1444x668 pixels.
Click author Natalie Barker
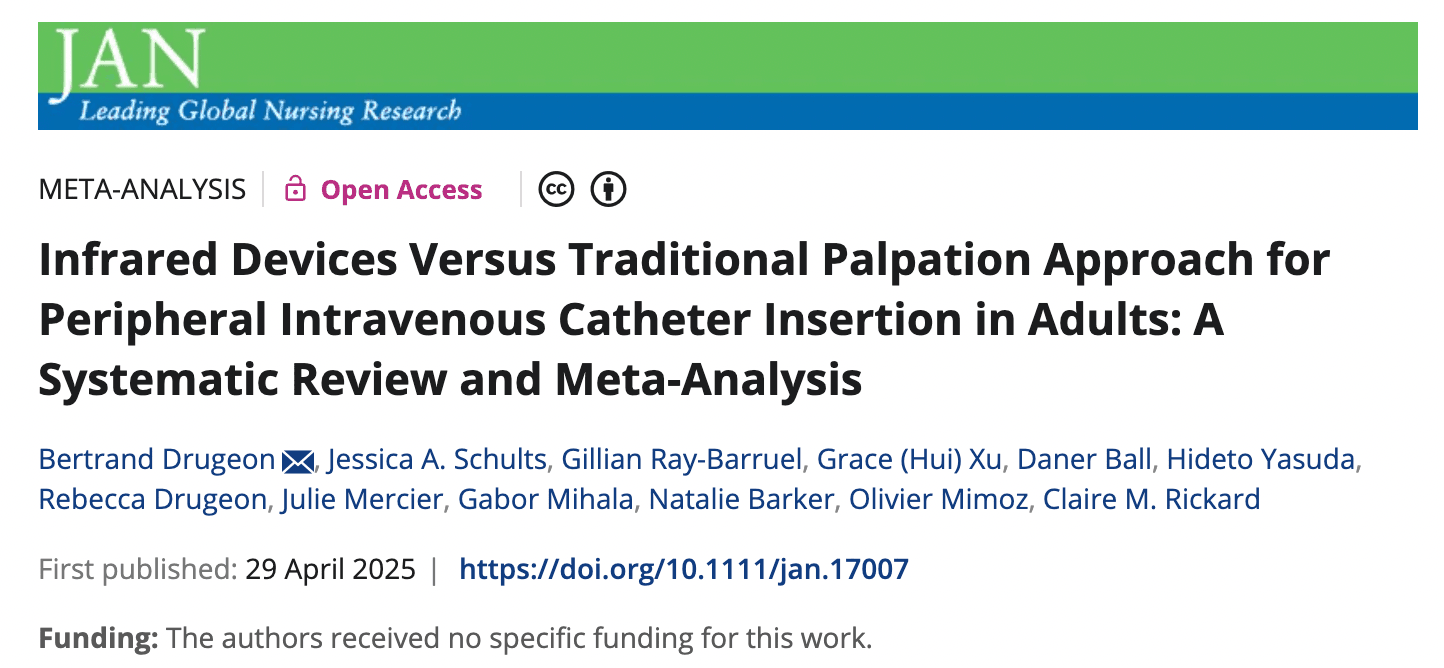point(741,499)
